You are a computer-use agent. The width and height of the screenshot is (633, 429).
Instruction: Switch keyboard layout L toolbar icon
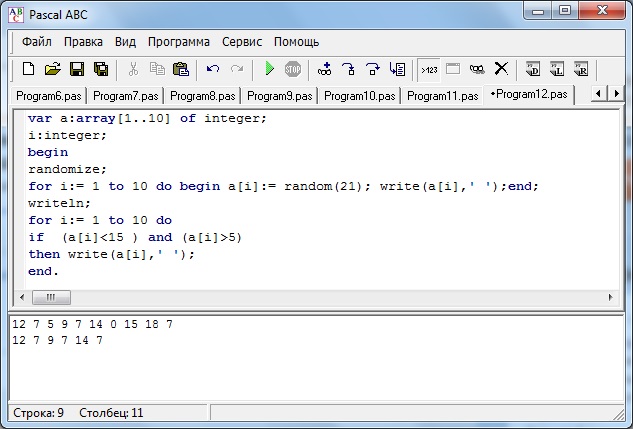(x=557, y=69)
